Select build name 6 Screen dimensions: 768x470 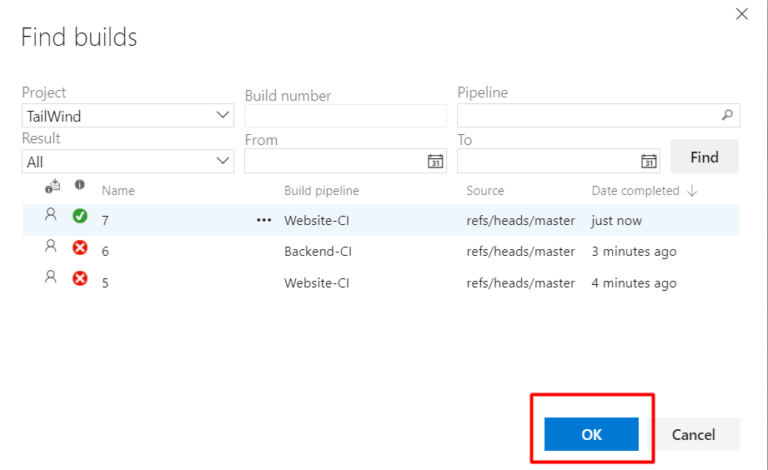tap(105, 252)
